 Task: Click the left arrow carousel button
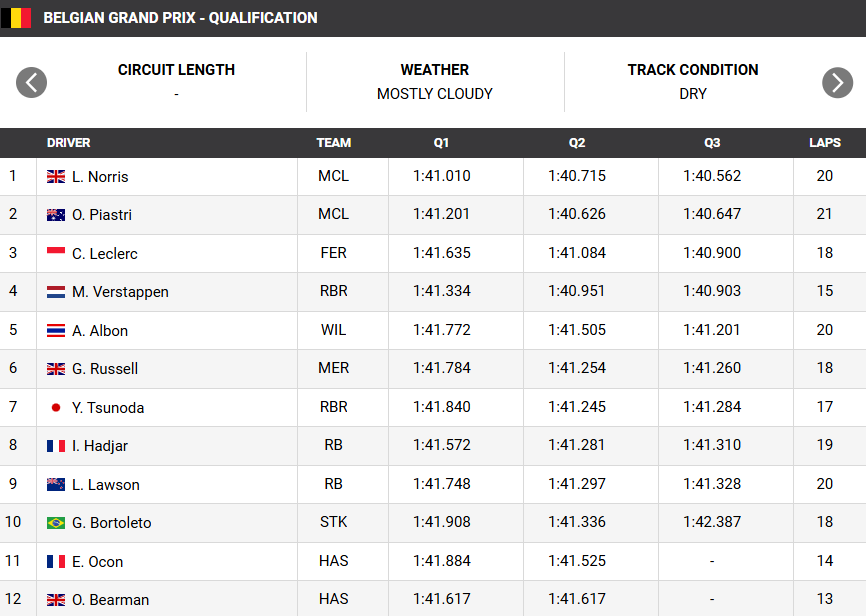(31, 83)
